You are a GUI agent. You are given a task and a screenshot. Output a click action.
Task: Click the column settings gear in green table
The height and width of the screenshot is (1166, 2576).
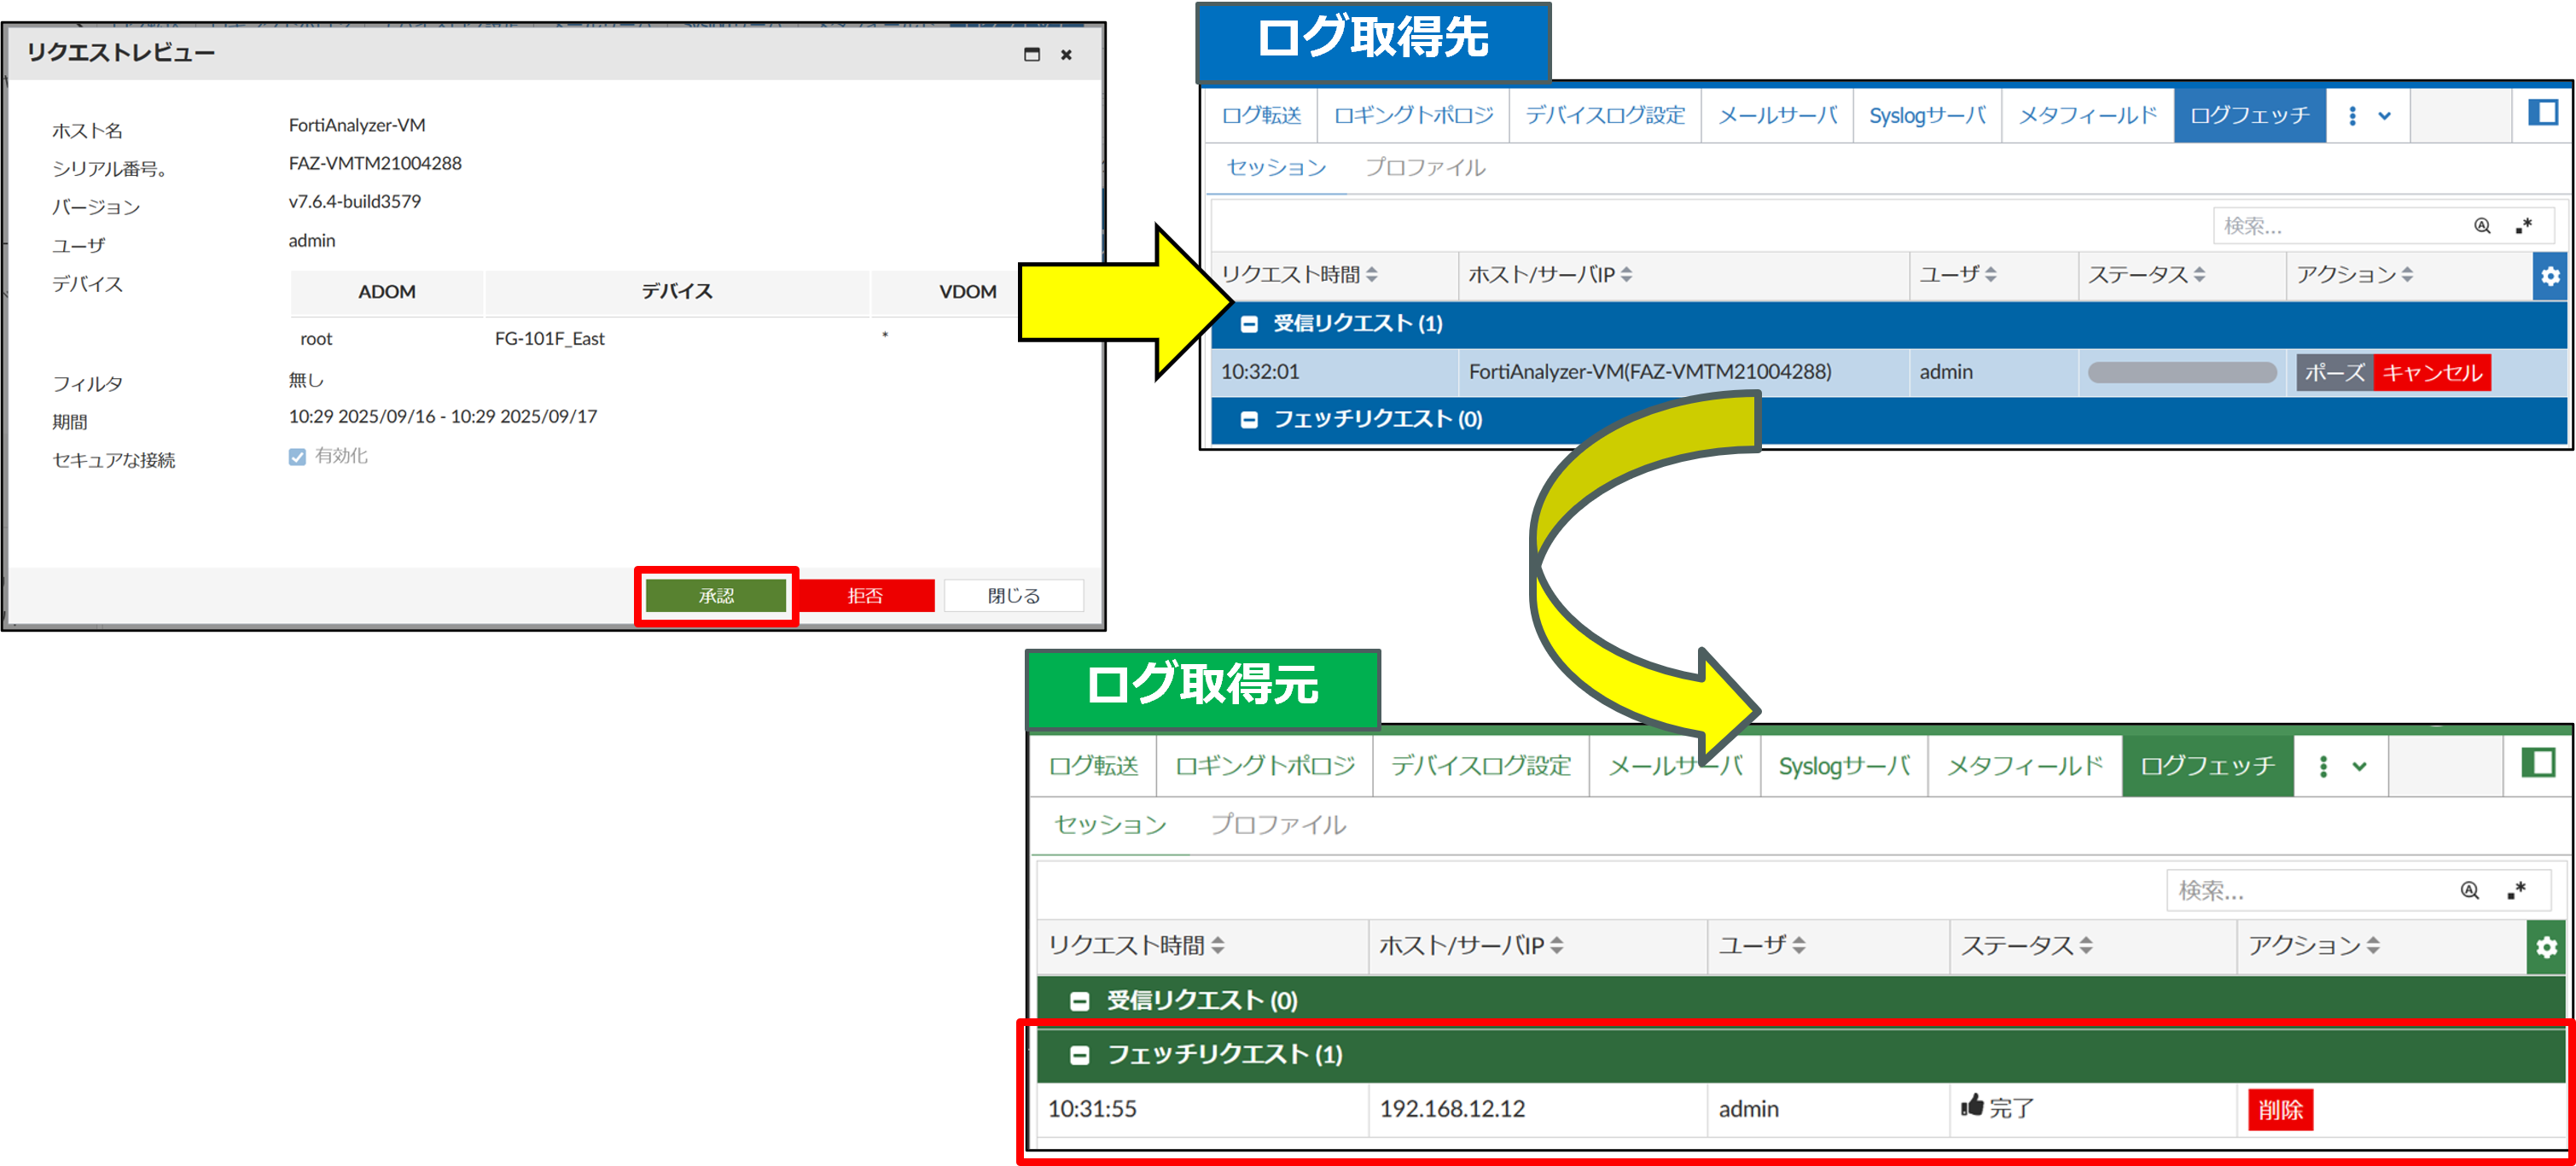click(2546, 946)
